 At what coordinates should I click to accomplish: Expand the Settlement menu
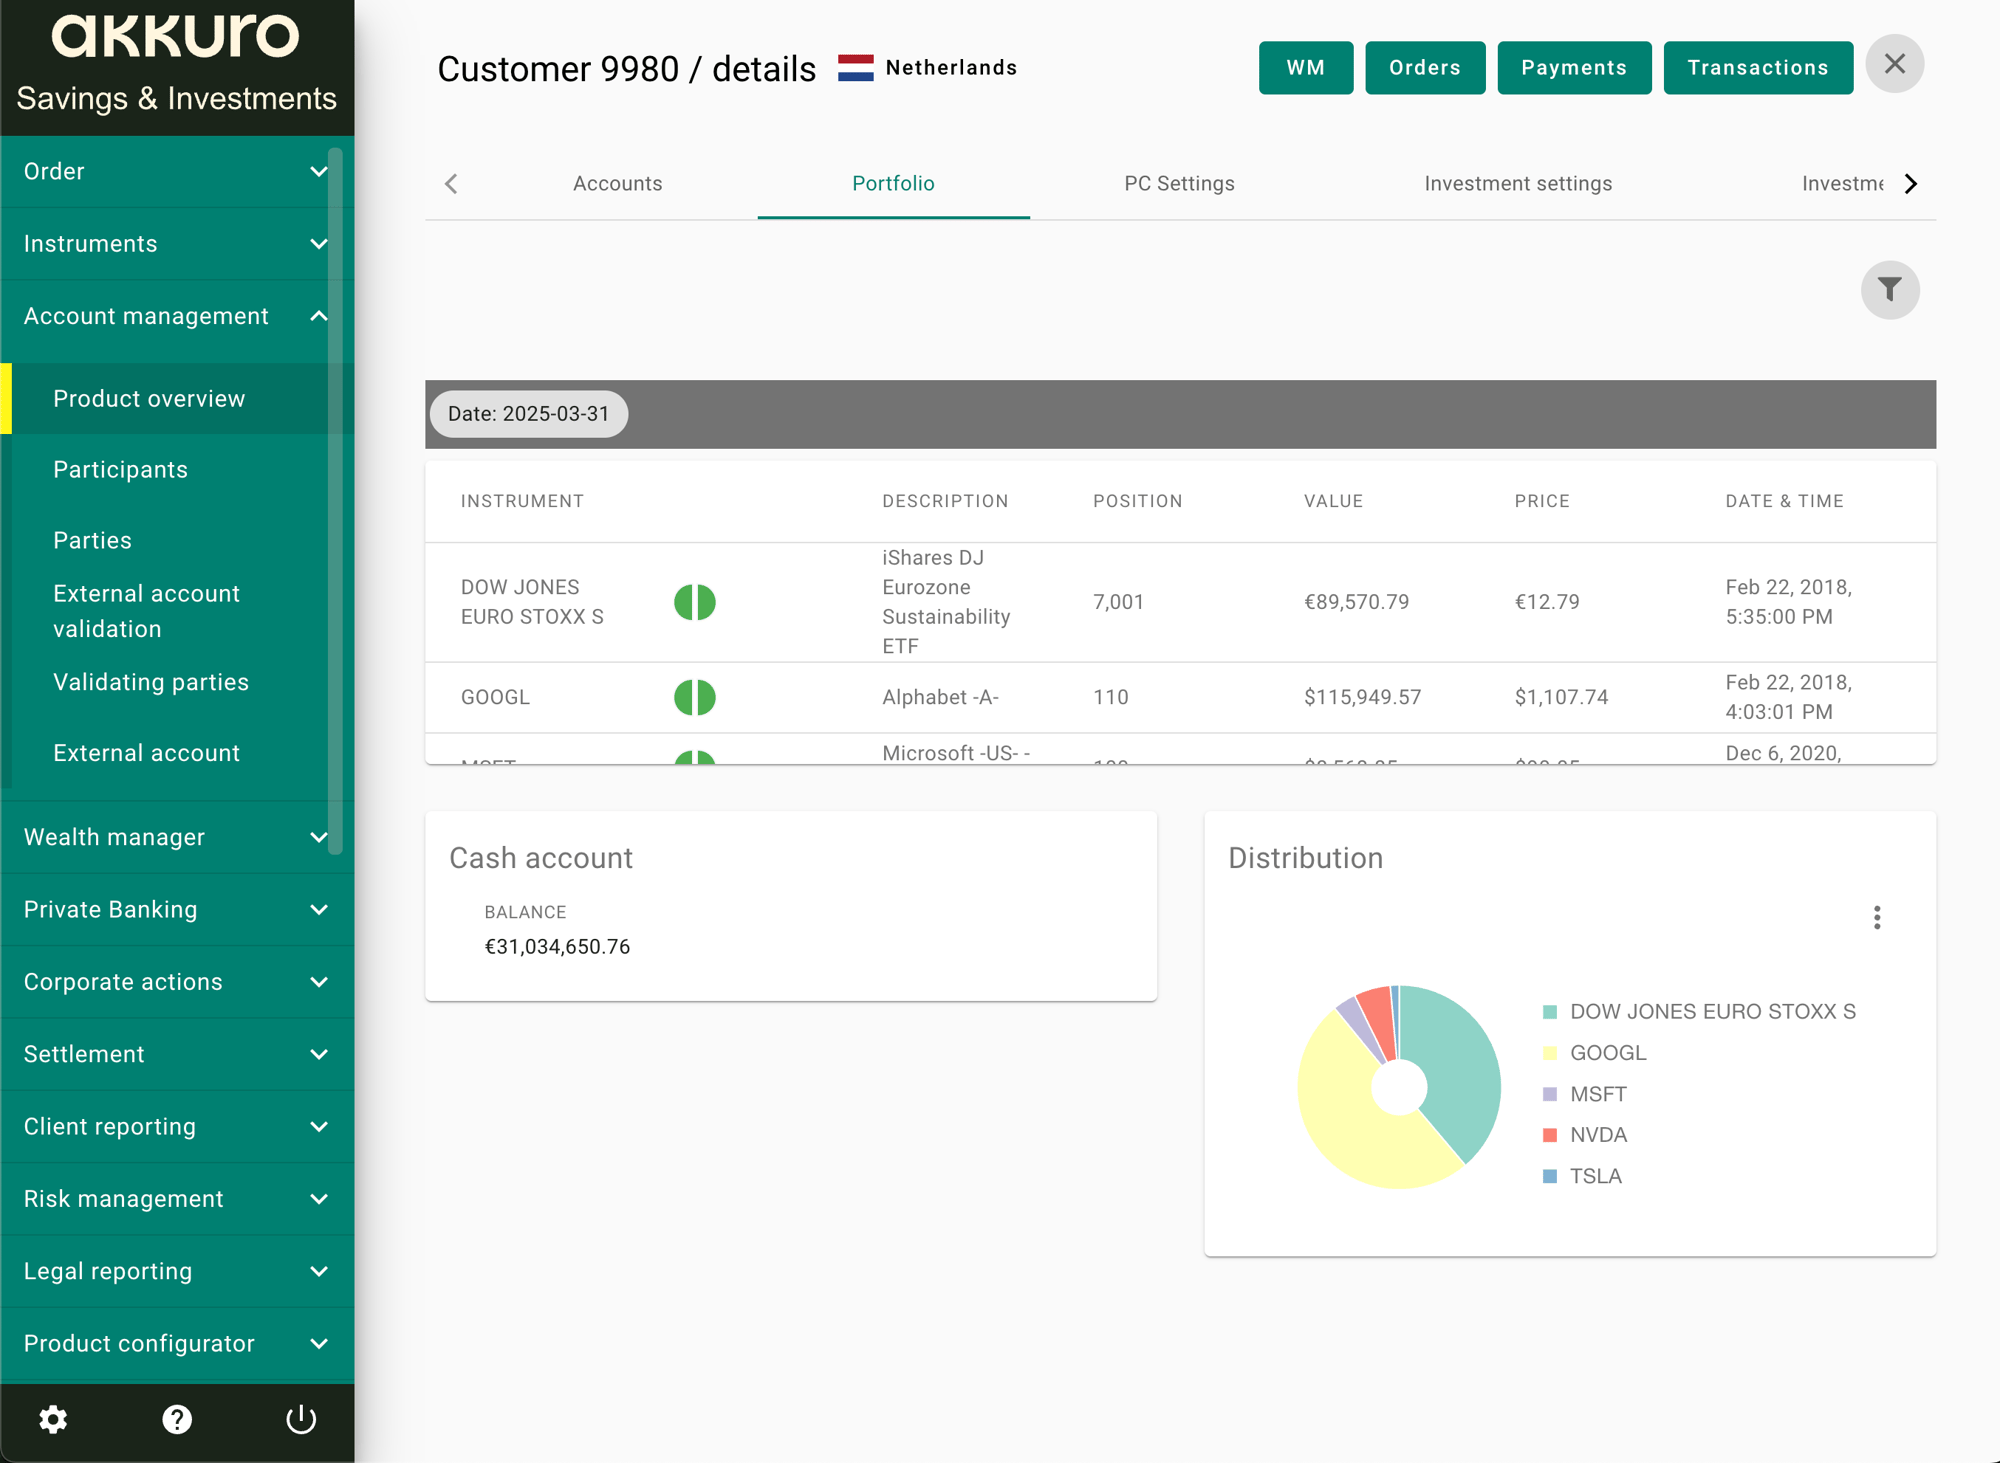177,1054
